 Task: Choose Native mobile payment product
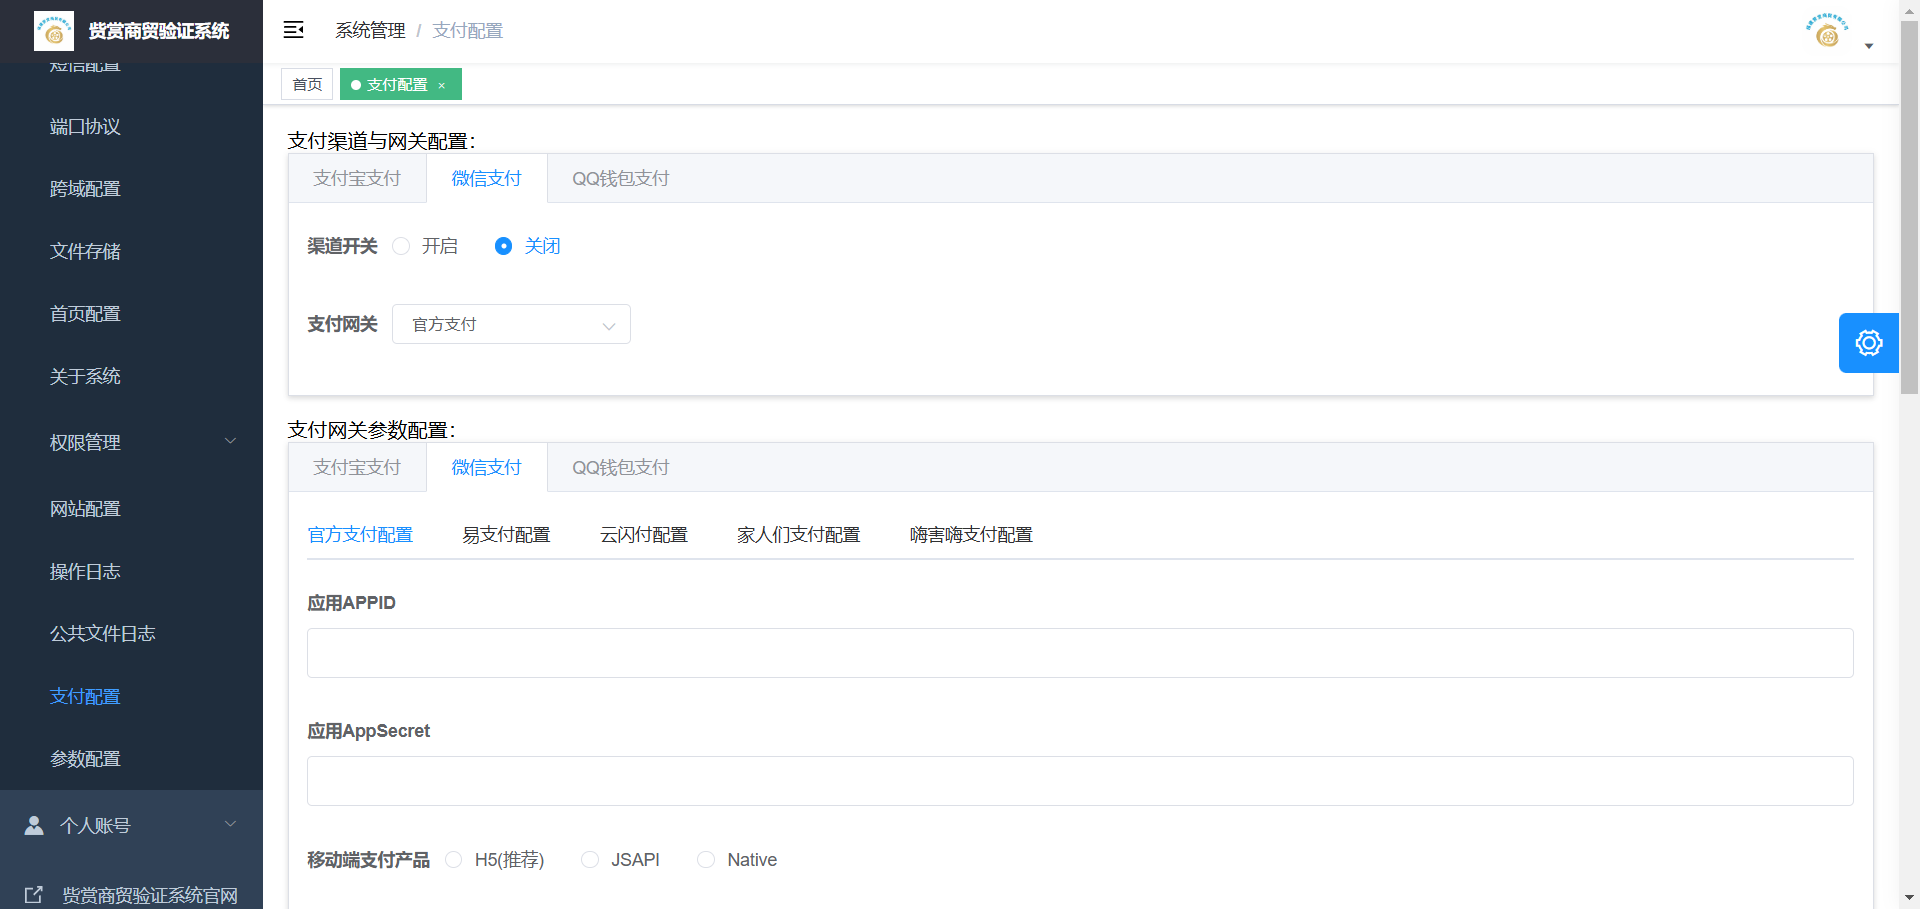click(706, 860)
